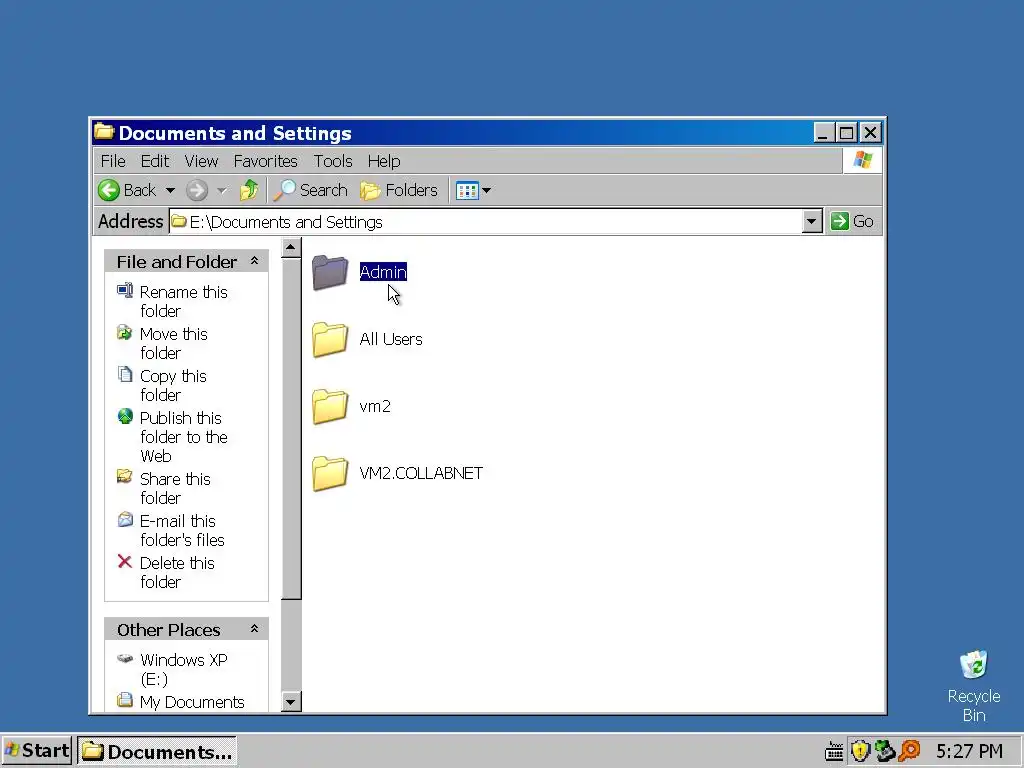The image size is (1024, 768).
Task: Open the Search toolbar button
Action: tap(310, 190)
